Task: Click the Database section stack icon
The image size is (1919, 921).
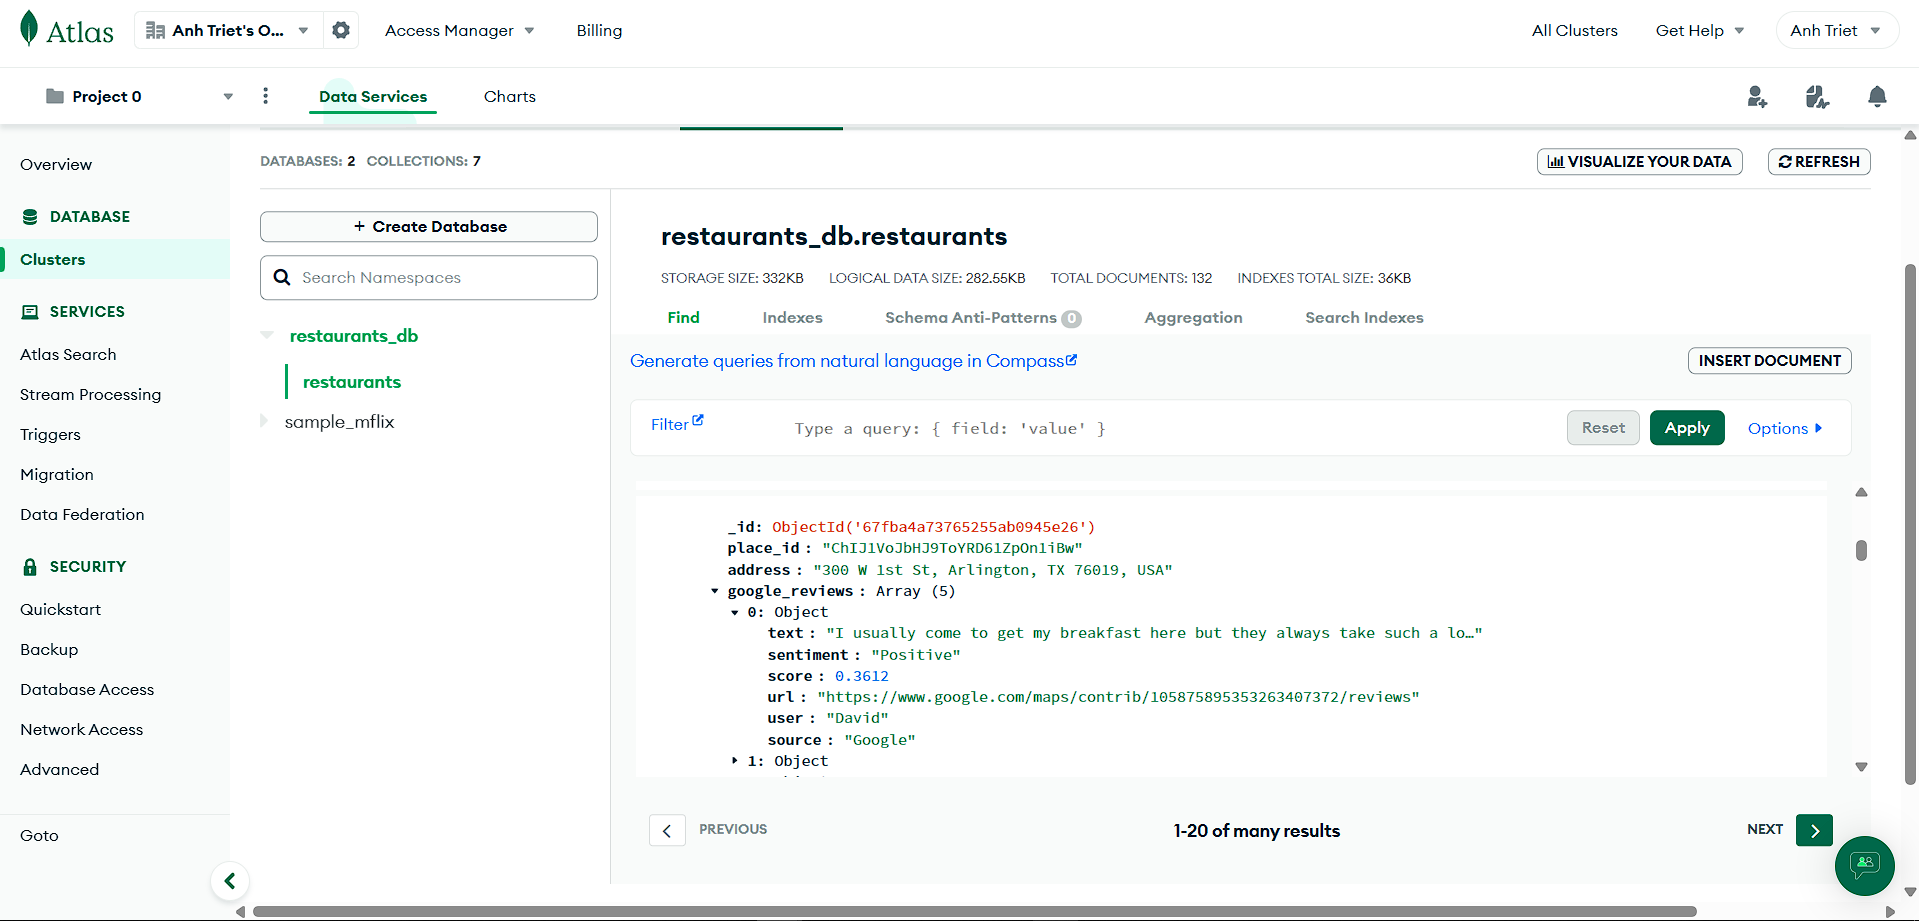Action: pos(30,217)
